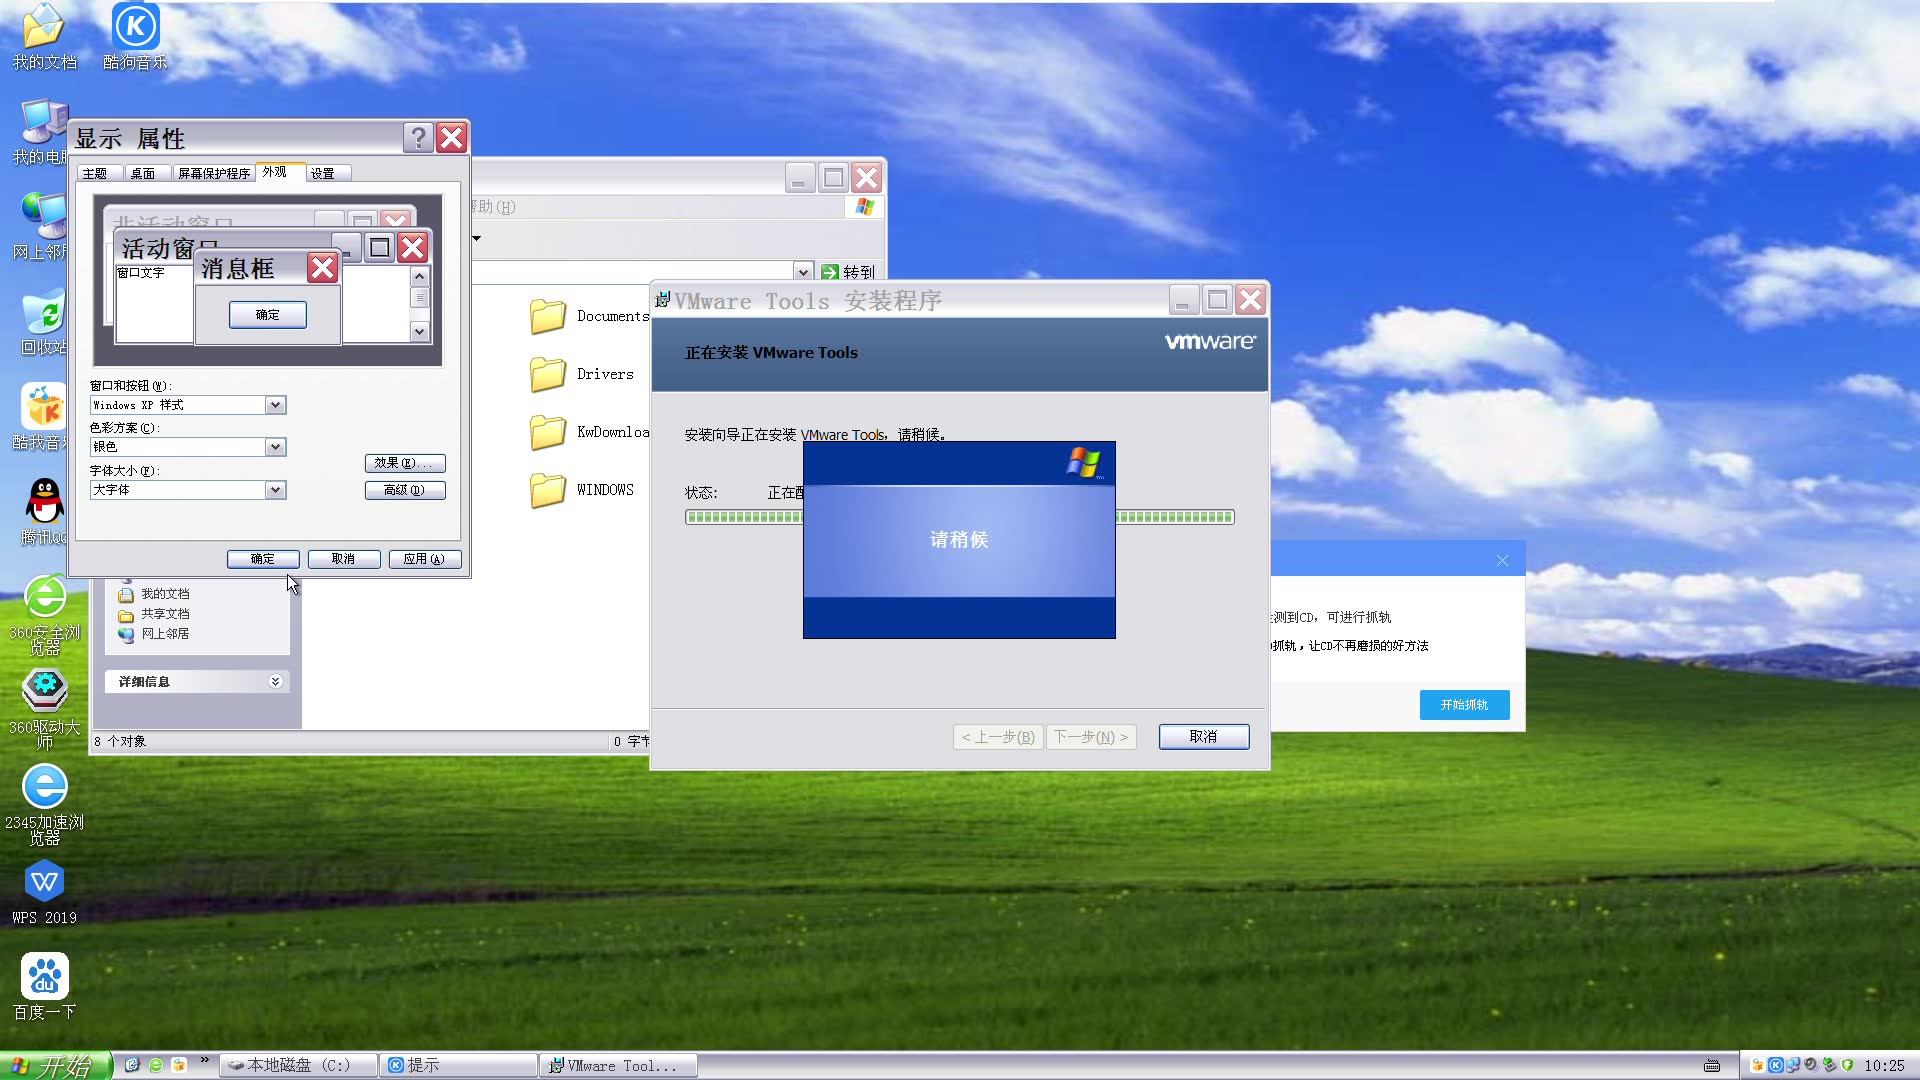
Task: Click the 开始抓轨 button in the CD popup
Action: 1464,704
